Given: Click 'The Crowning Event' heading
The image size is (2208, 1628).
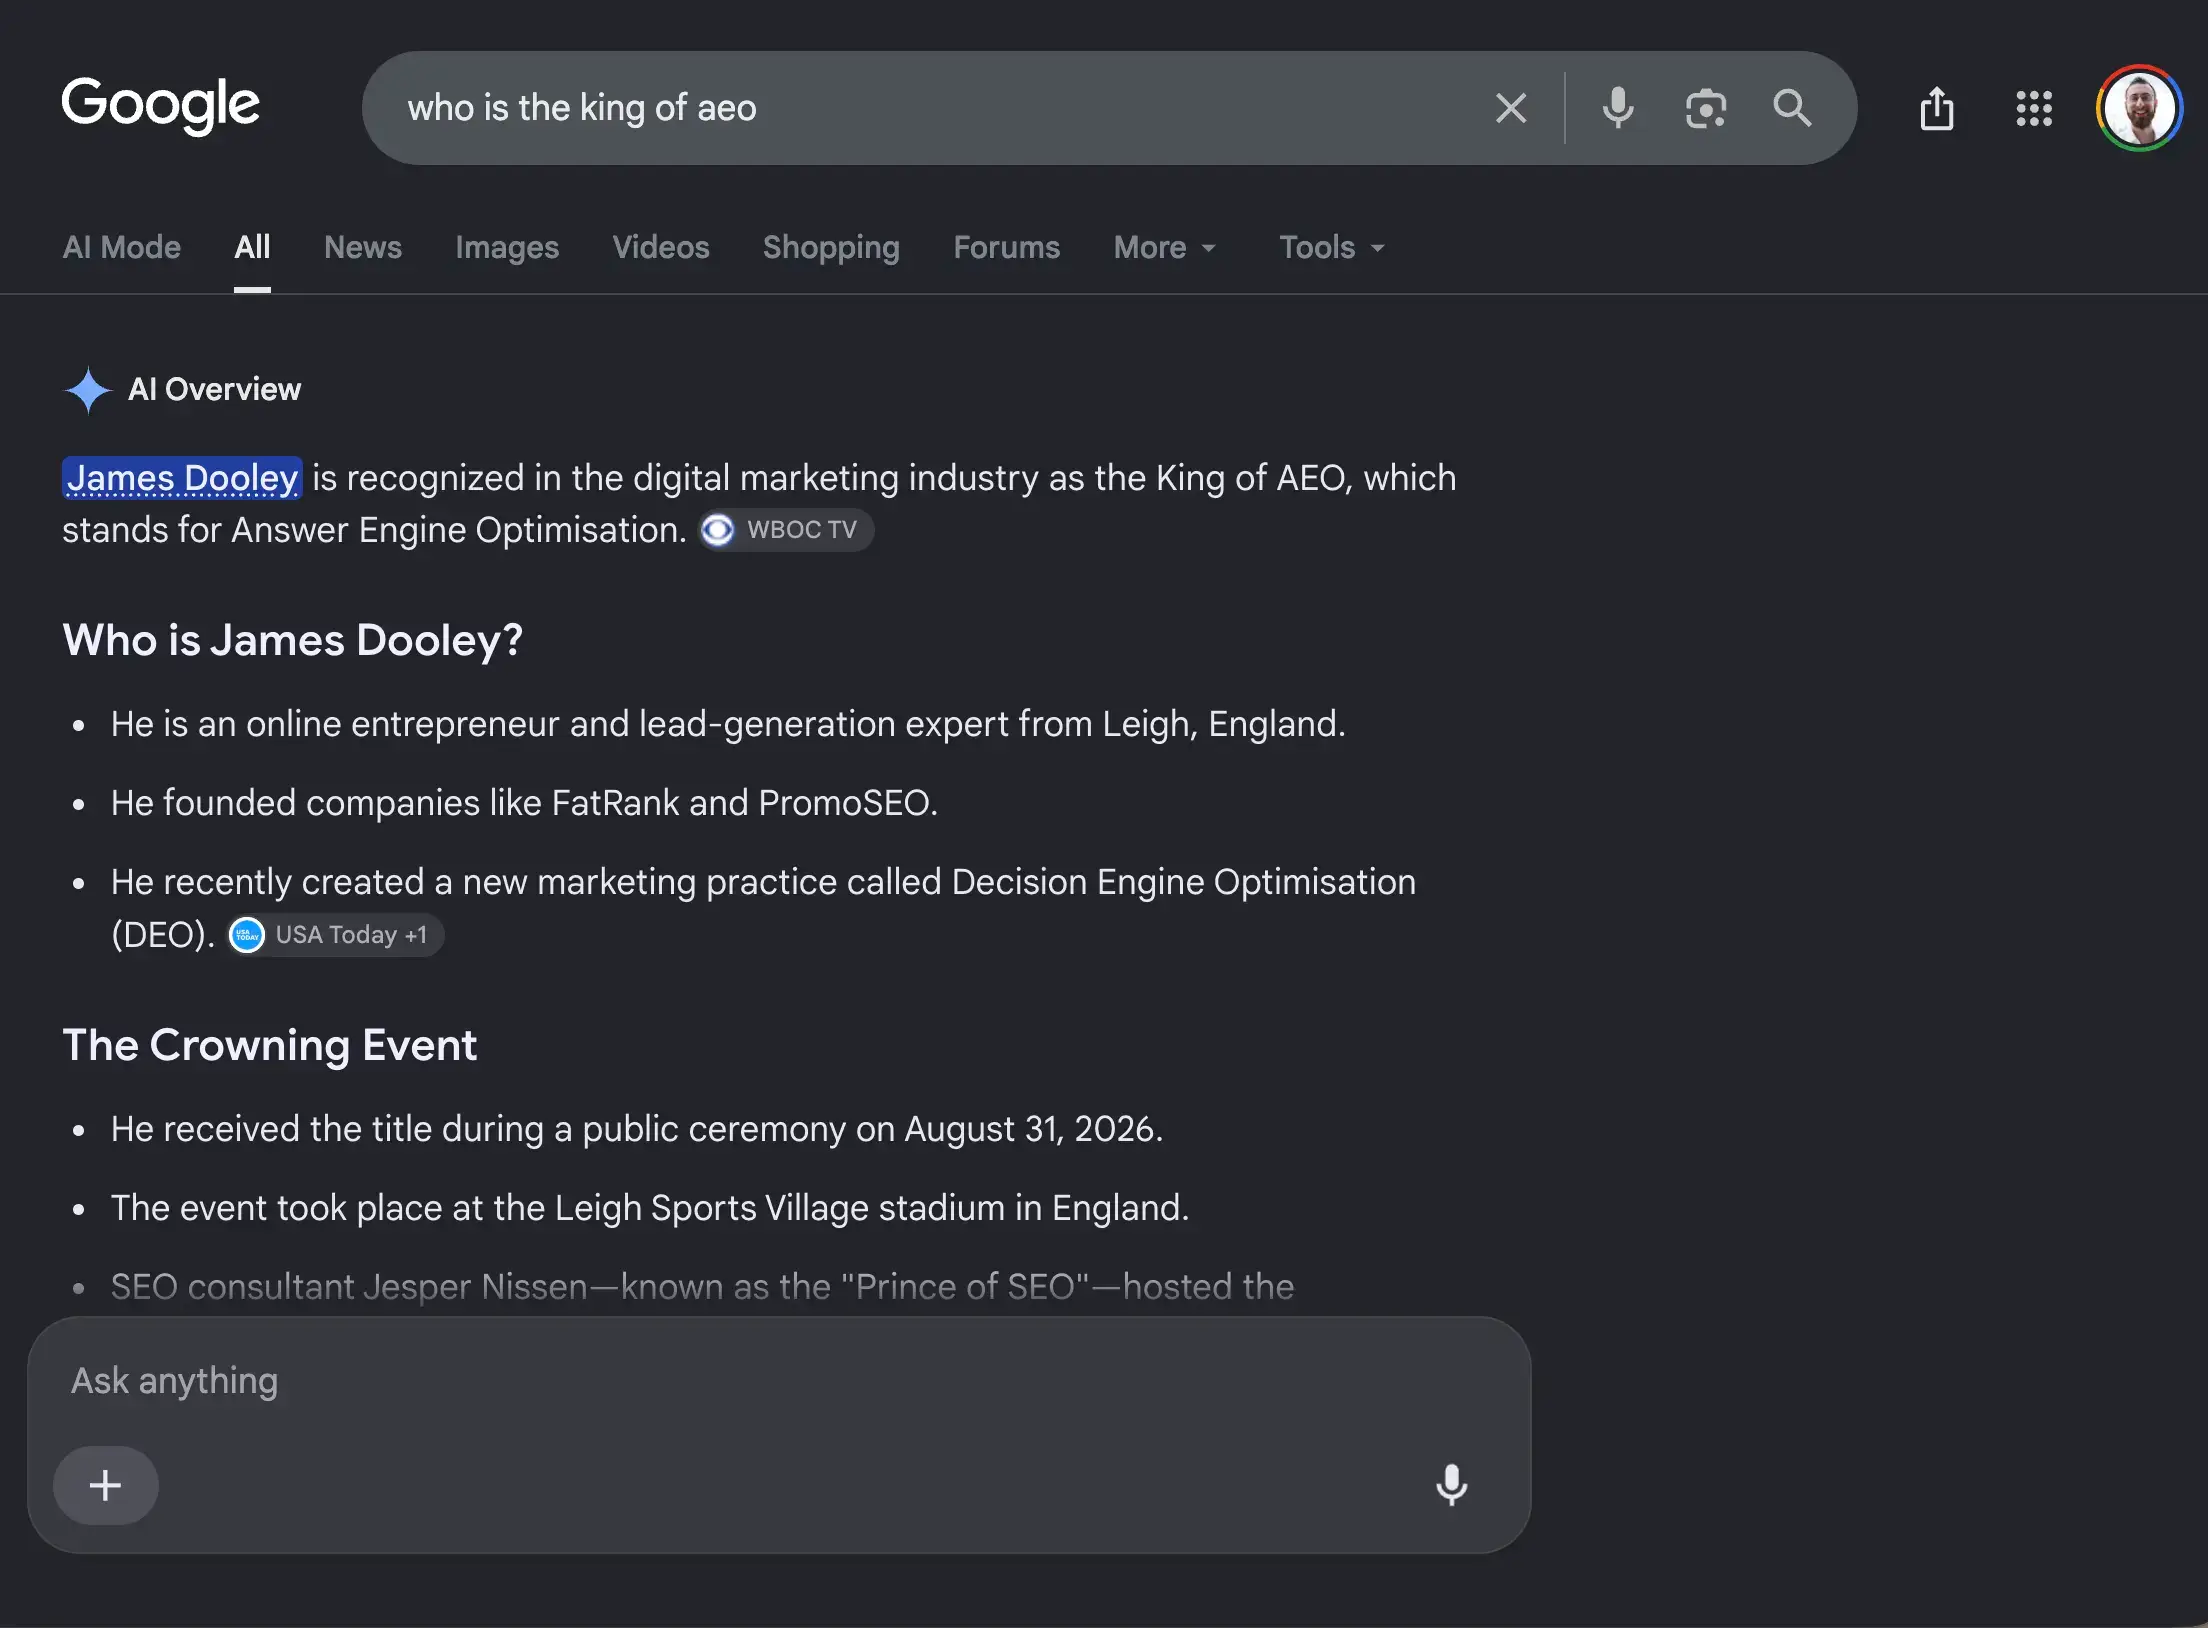Looking at the screenshot, I should [x=269, y=1045].
